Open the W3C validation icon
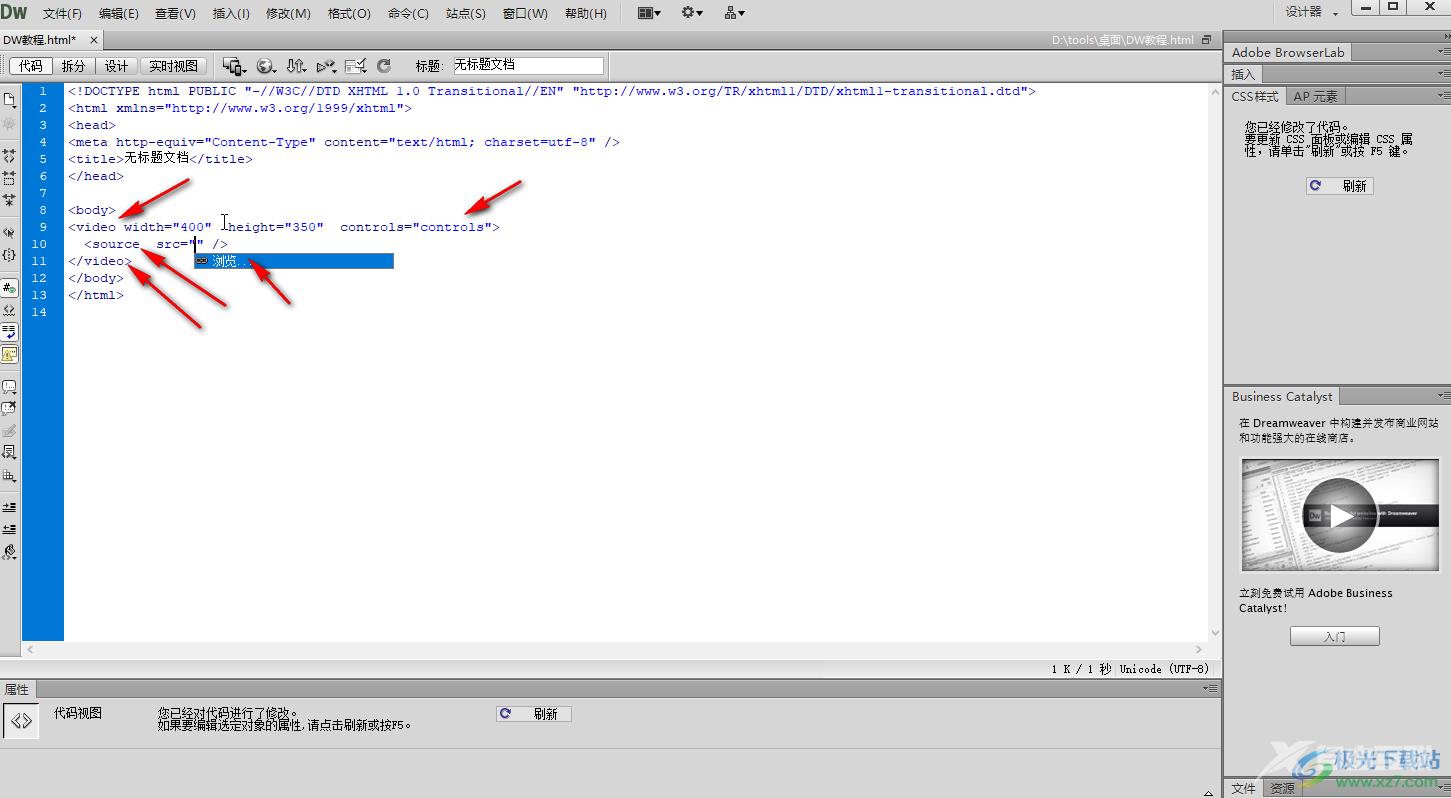The height and width of the screenshot is (798, 1451). pos(326,66)
